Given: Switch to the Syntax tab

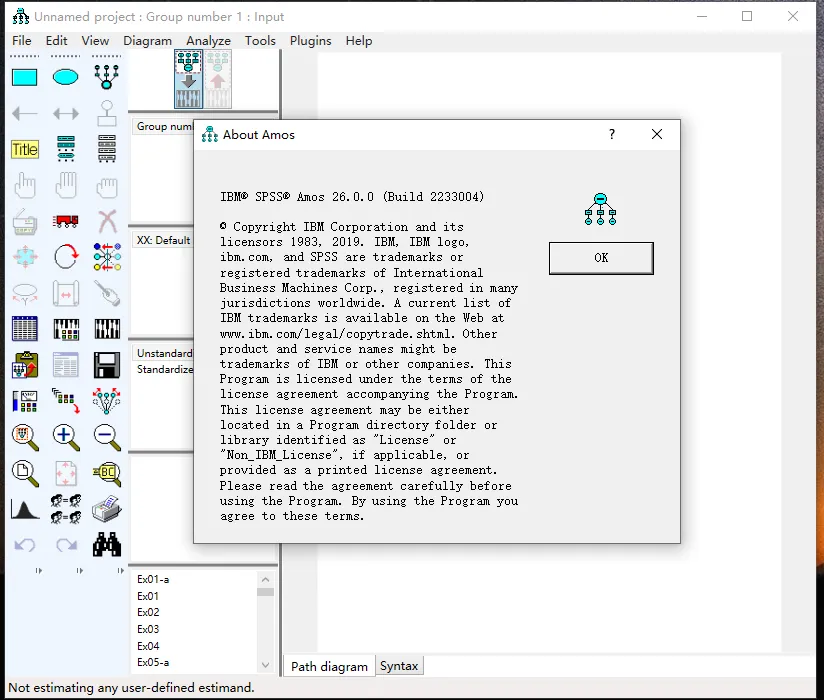Looking at the screenshot, I should coord(399,666).
